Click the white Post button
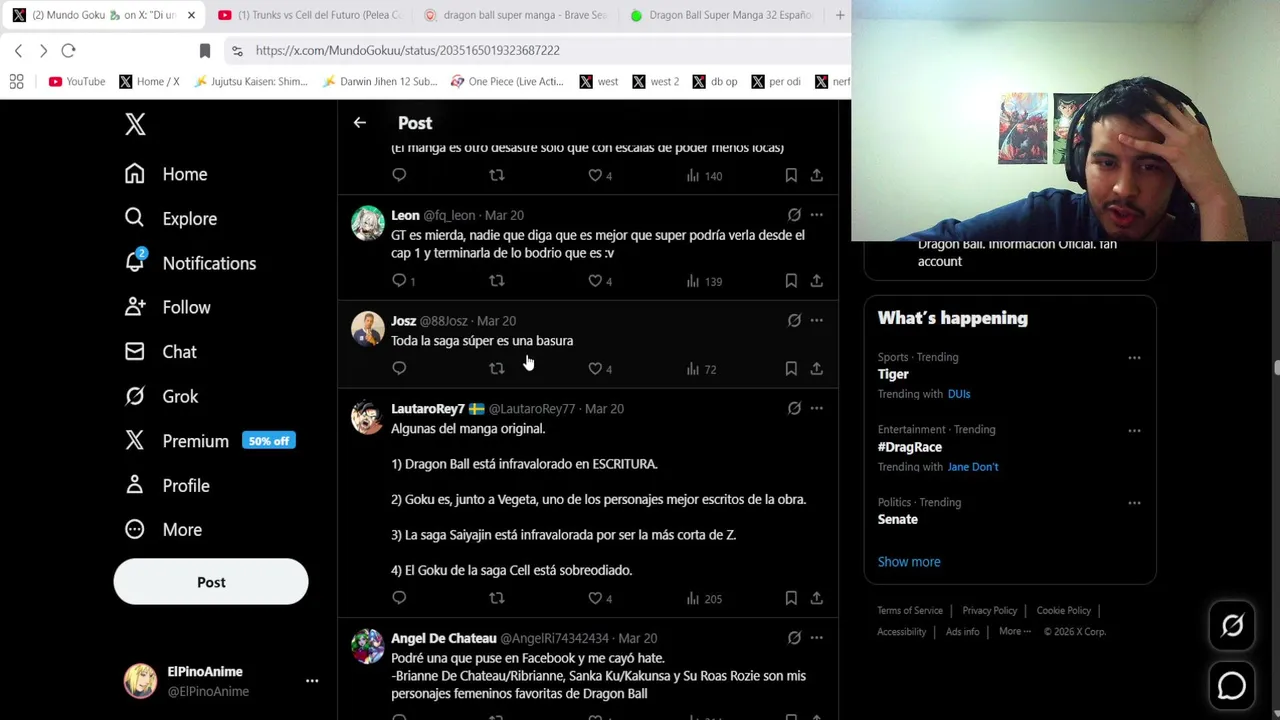Image resolution: width=1280 pixels, height=720 pixels. (x=211, y=582)
